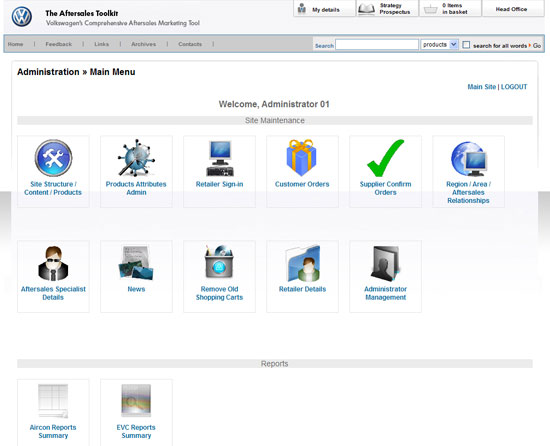Click the Site Maintenance section header
Screen dimensions: 550x446
[275, 120]
